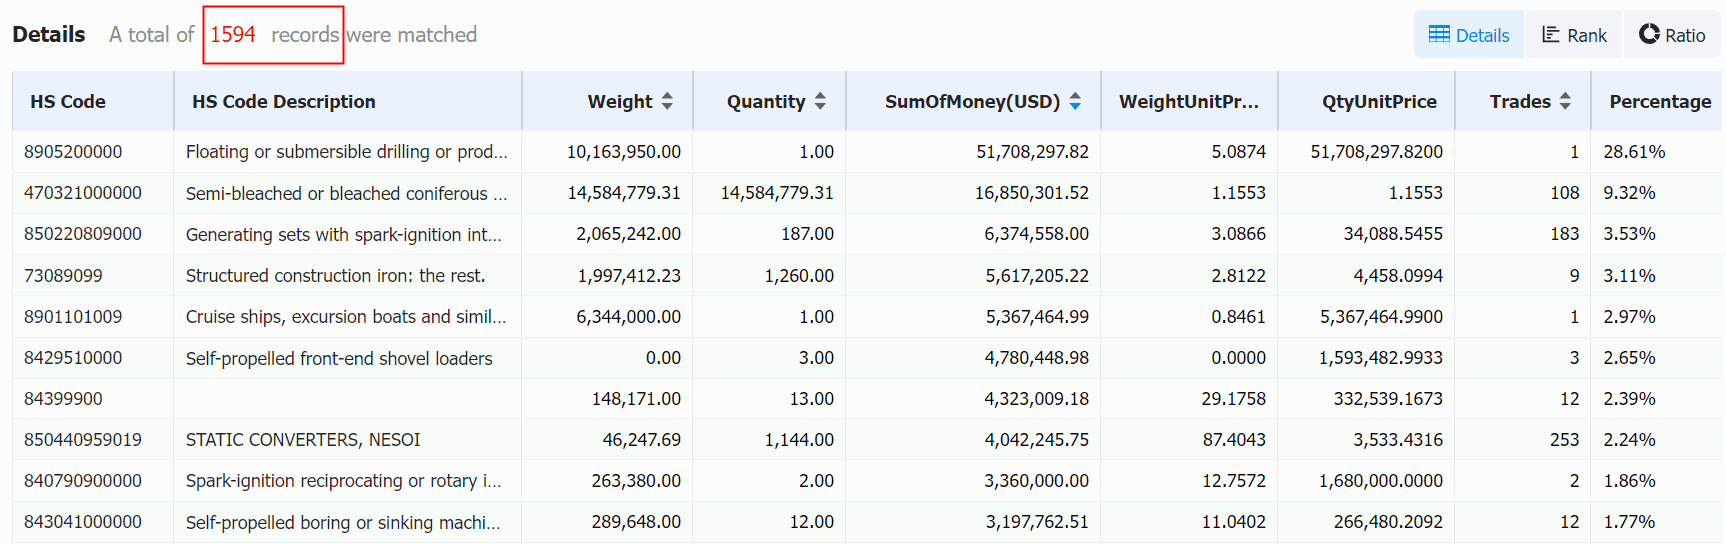This screenshot has width=1726, height=544.
Task: Sort by SumOfMoney(USD) using sort arrows
Action: point(1075,101)
